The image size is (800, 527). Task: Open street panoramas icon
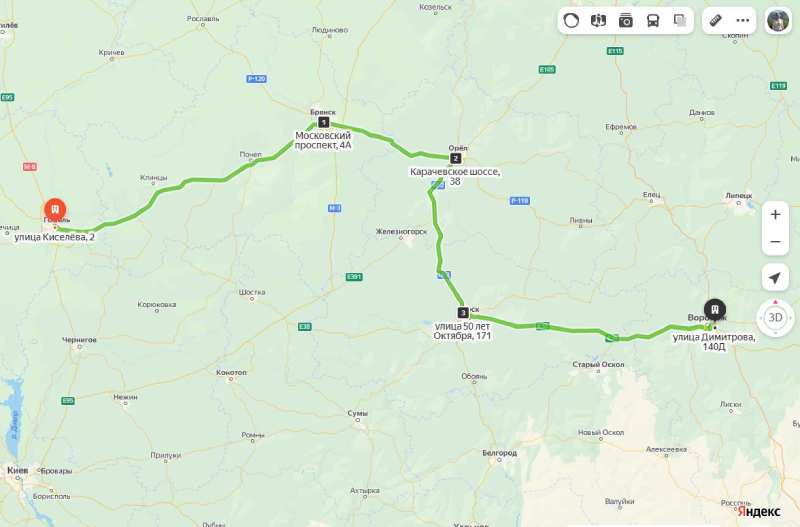pos(598,20)
